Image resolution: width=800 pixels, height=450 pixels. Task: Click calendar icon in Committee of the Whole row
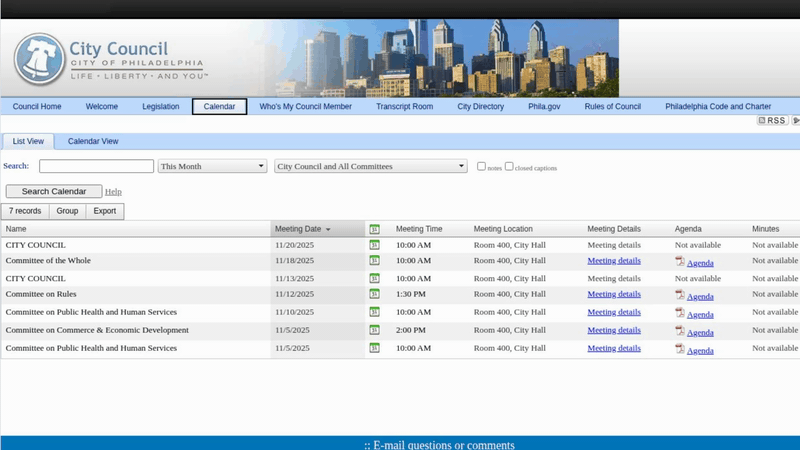374,260
